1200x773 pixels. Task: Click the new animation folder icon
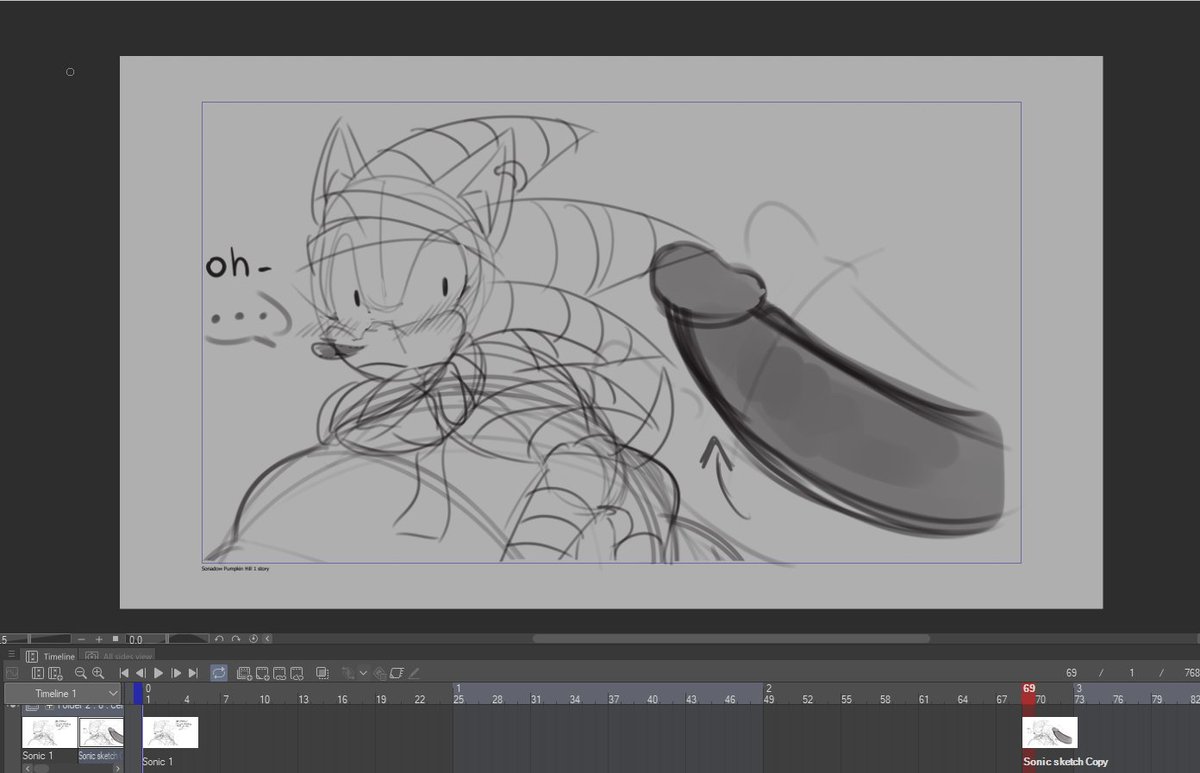(x=245, y=673)
